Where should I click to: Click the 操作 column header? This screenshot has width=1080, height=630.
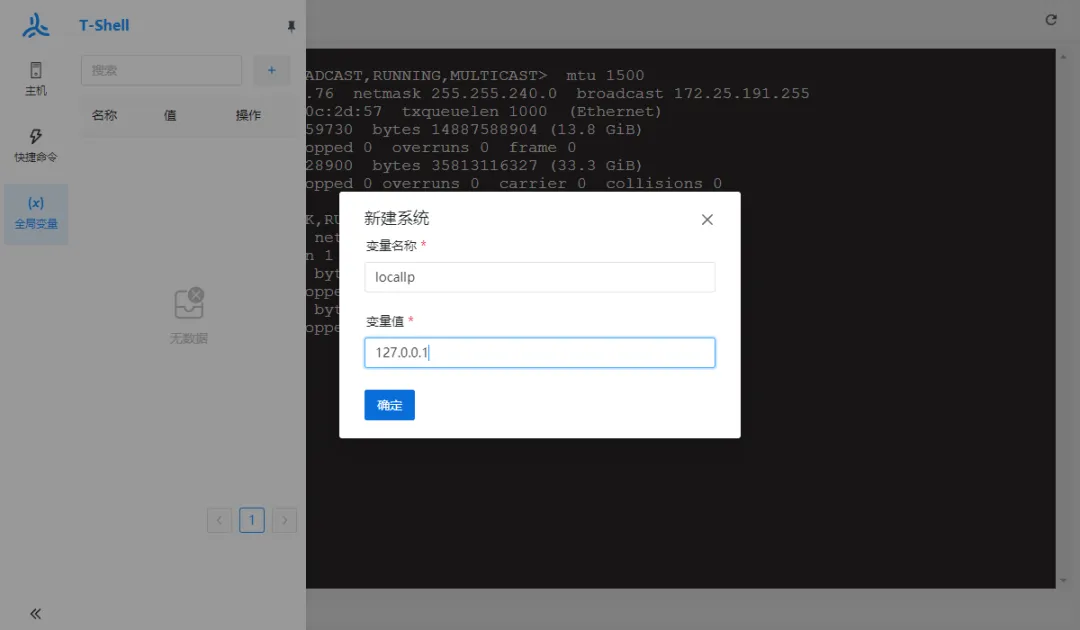247,115
